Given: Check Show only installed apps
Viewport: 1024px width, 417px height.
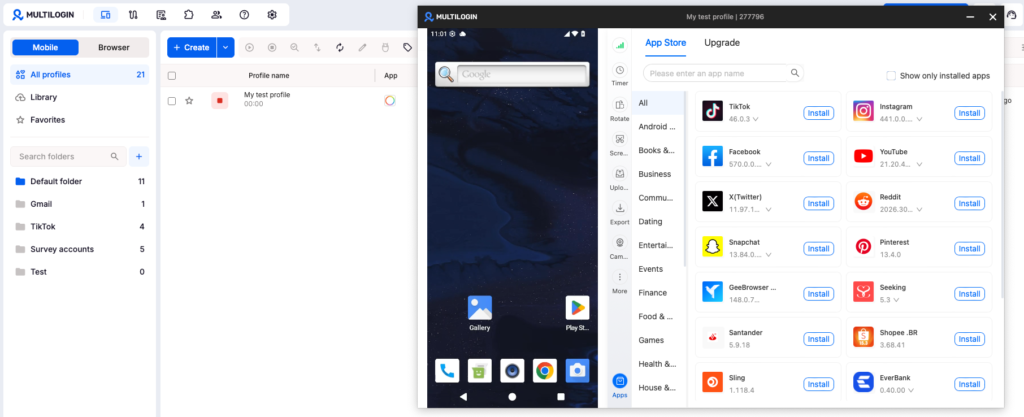Looking at the screenshot, I should (x=891, y=76).
